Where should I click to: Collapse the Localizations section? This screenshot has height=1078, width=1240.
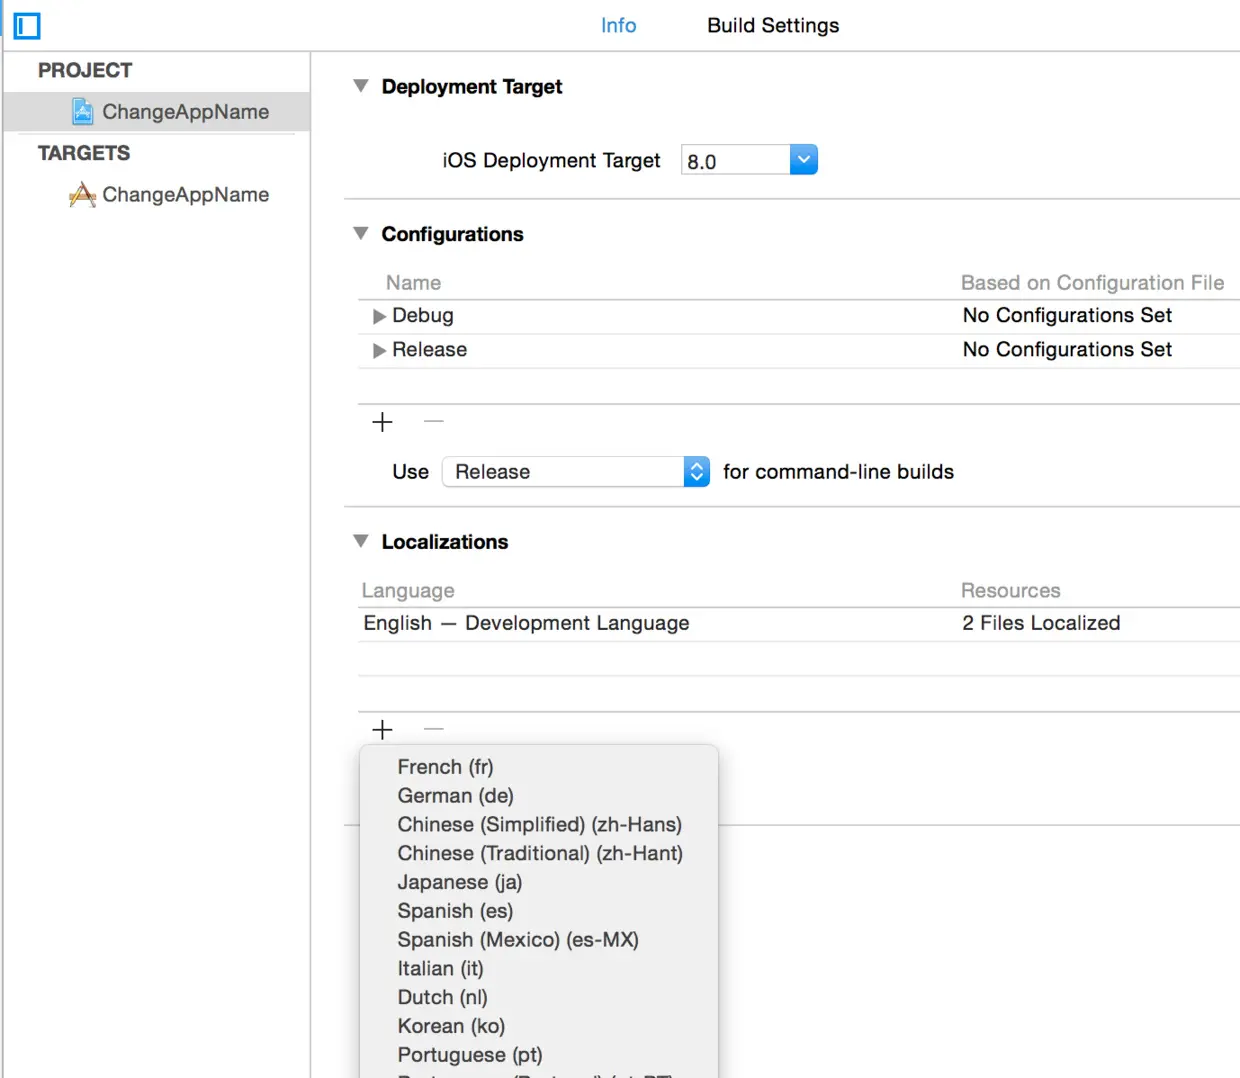point(361,542)
